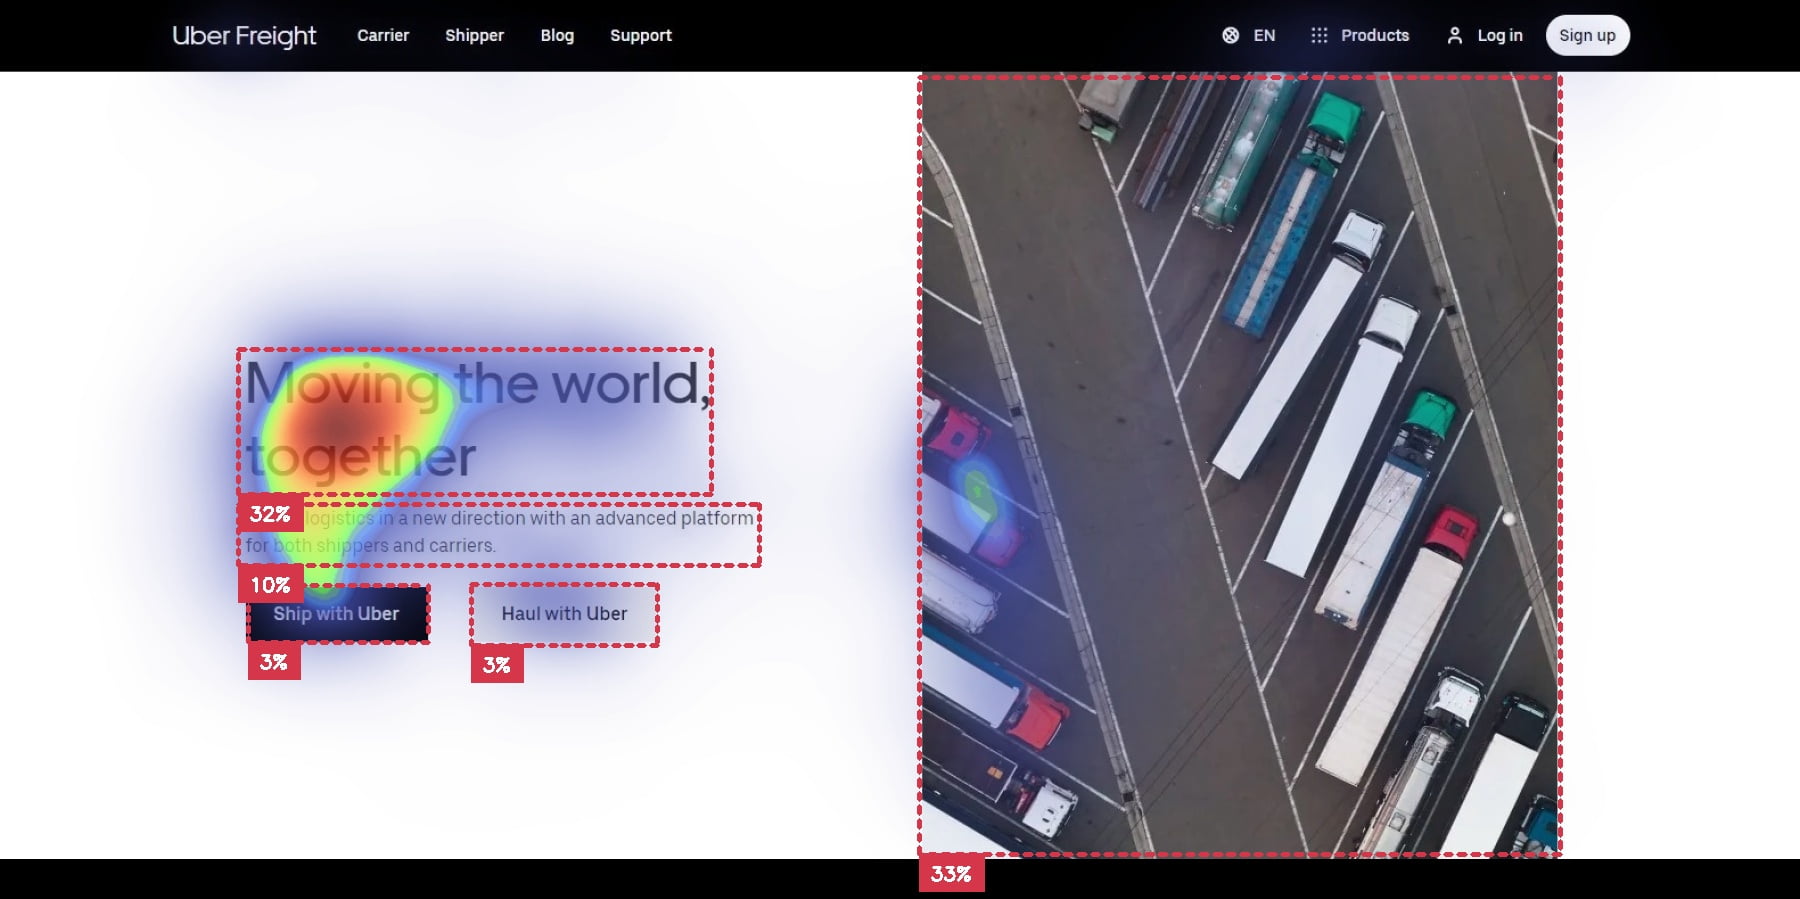This screenshot has width=1800, height=899.
Task: Select the EN language label
Action: point(1264,36)
